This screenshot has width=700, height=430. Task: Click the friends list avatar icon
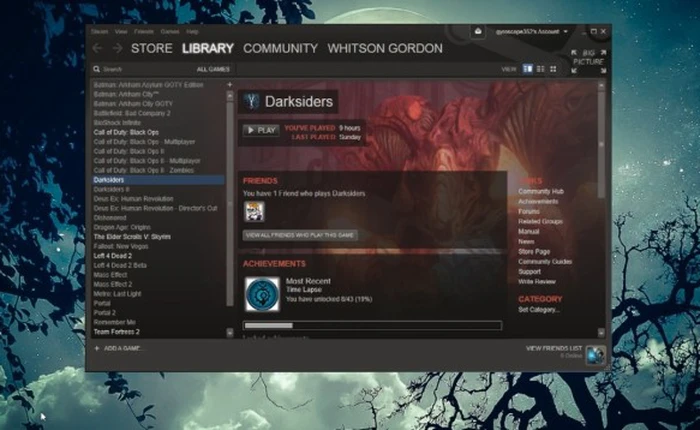click(596, 355)
